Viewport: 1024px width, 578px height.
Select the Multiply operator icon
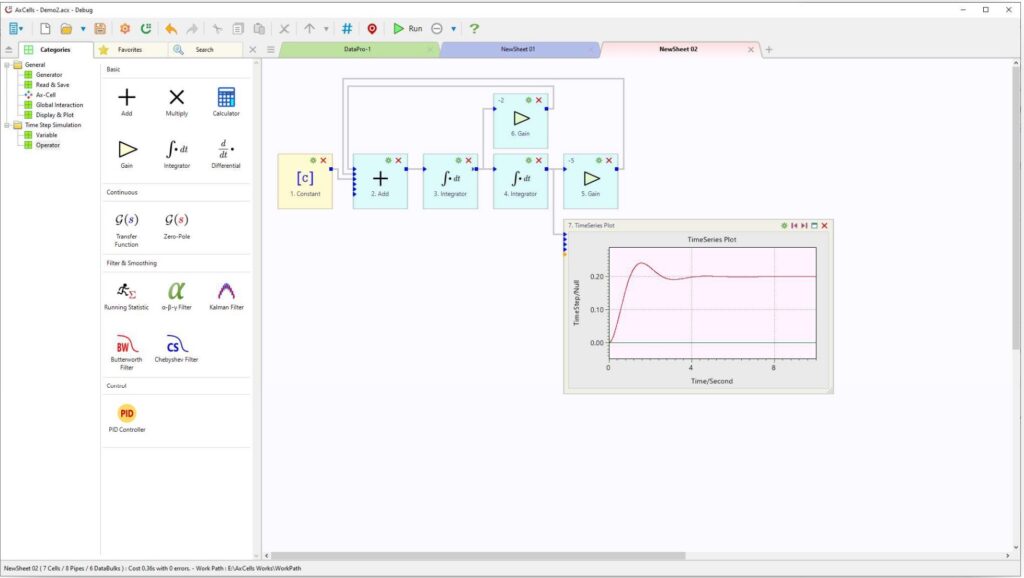(x=176, y=98)
